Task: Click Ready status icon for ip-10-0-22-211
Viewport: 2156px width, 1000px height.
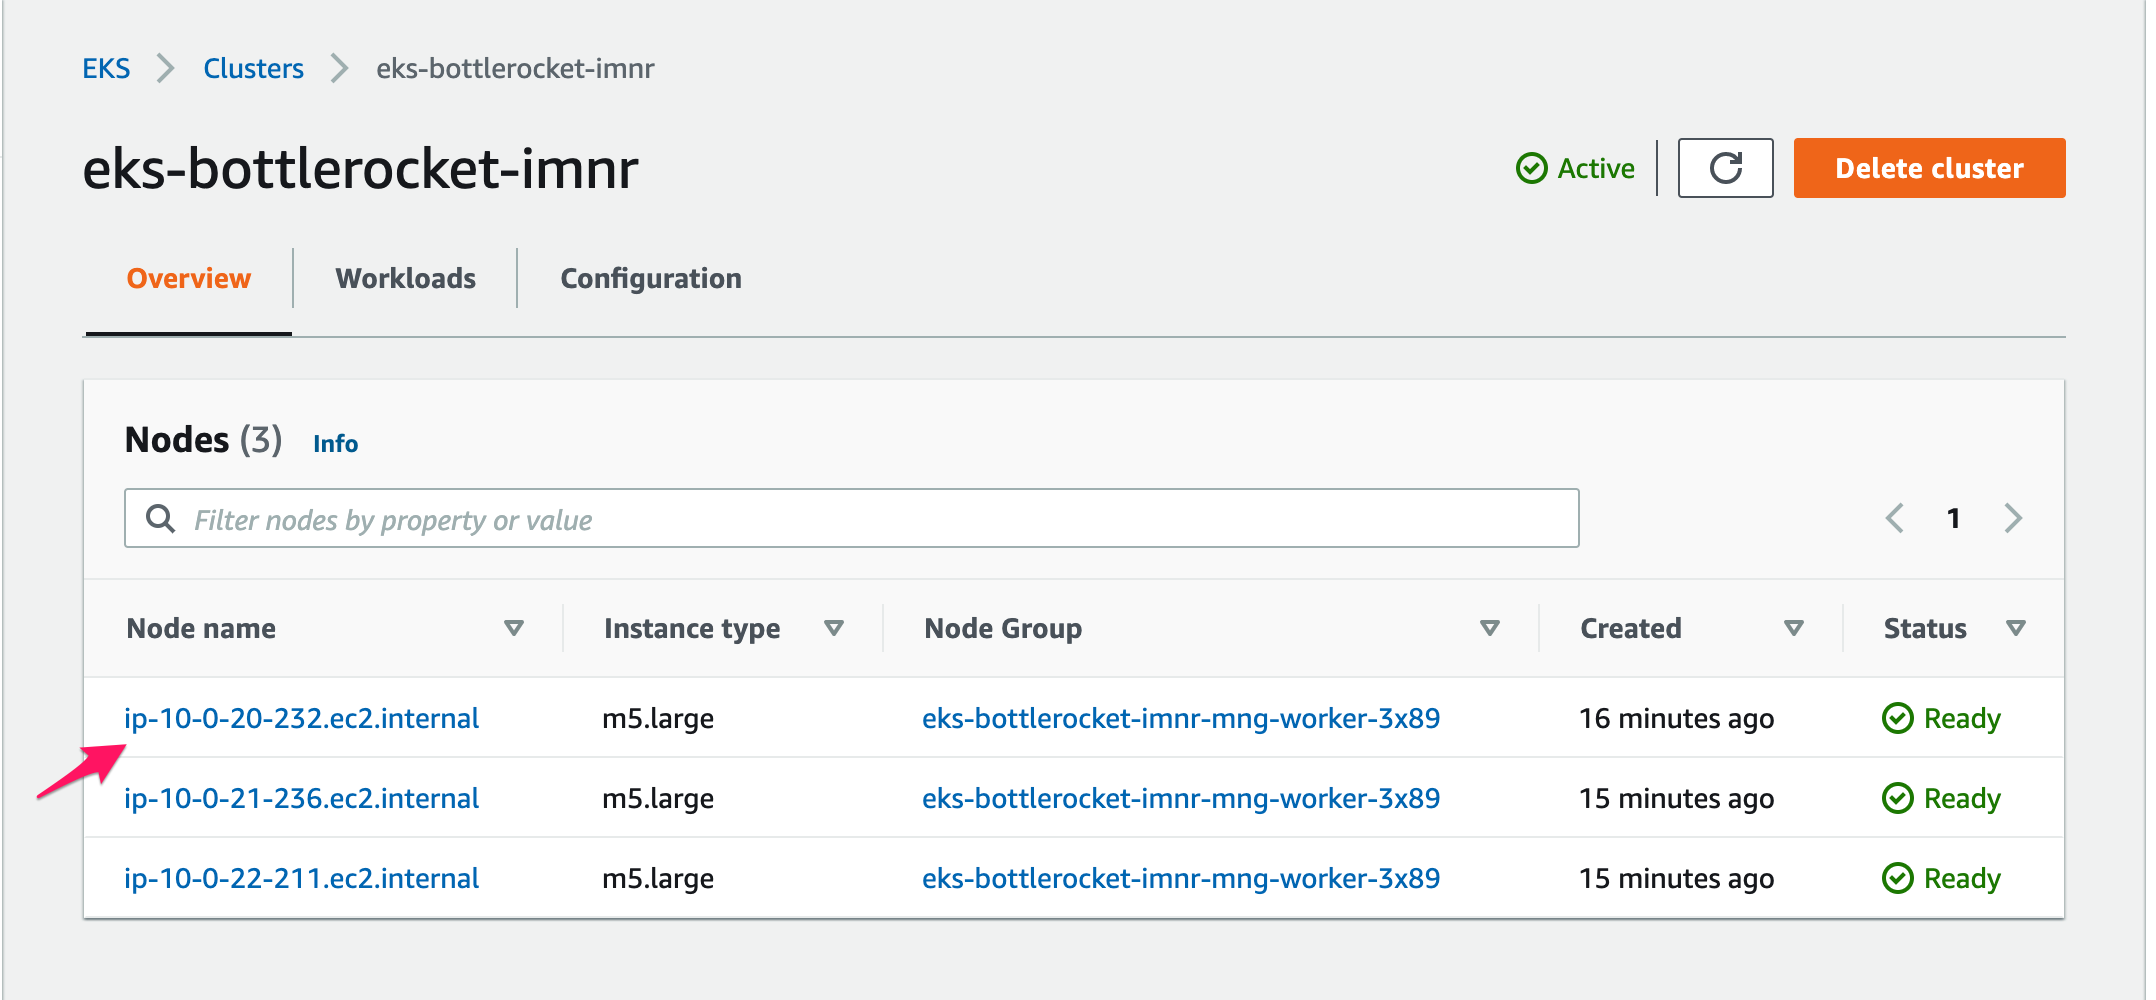Action: pyautogui.click(x=1897, y=878)
